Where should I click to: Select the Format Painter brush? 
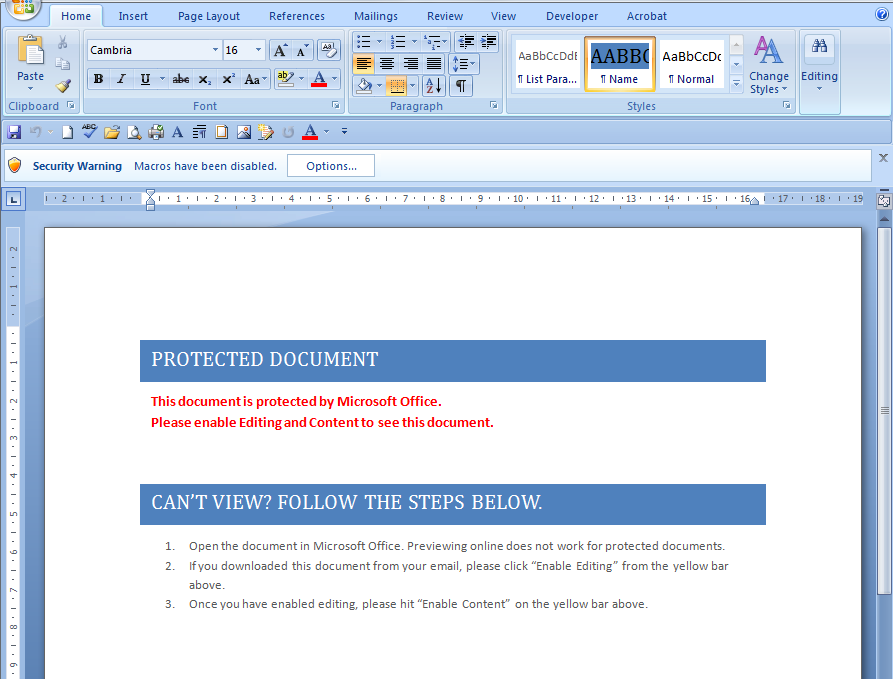pos(63,86)
